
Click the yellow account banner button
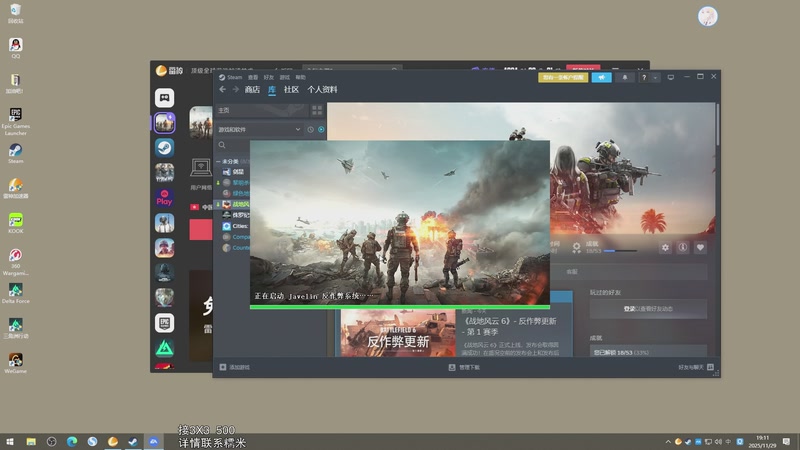tap(563, 78)
